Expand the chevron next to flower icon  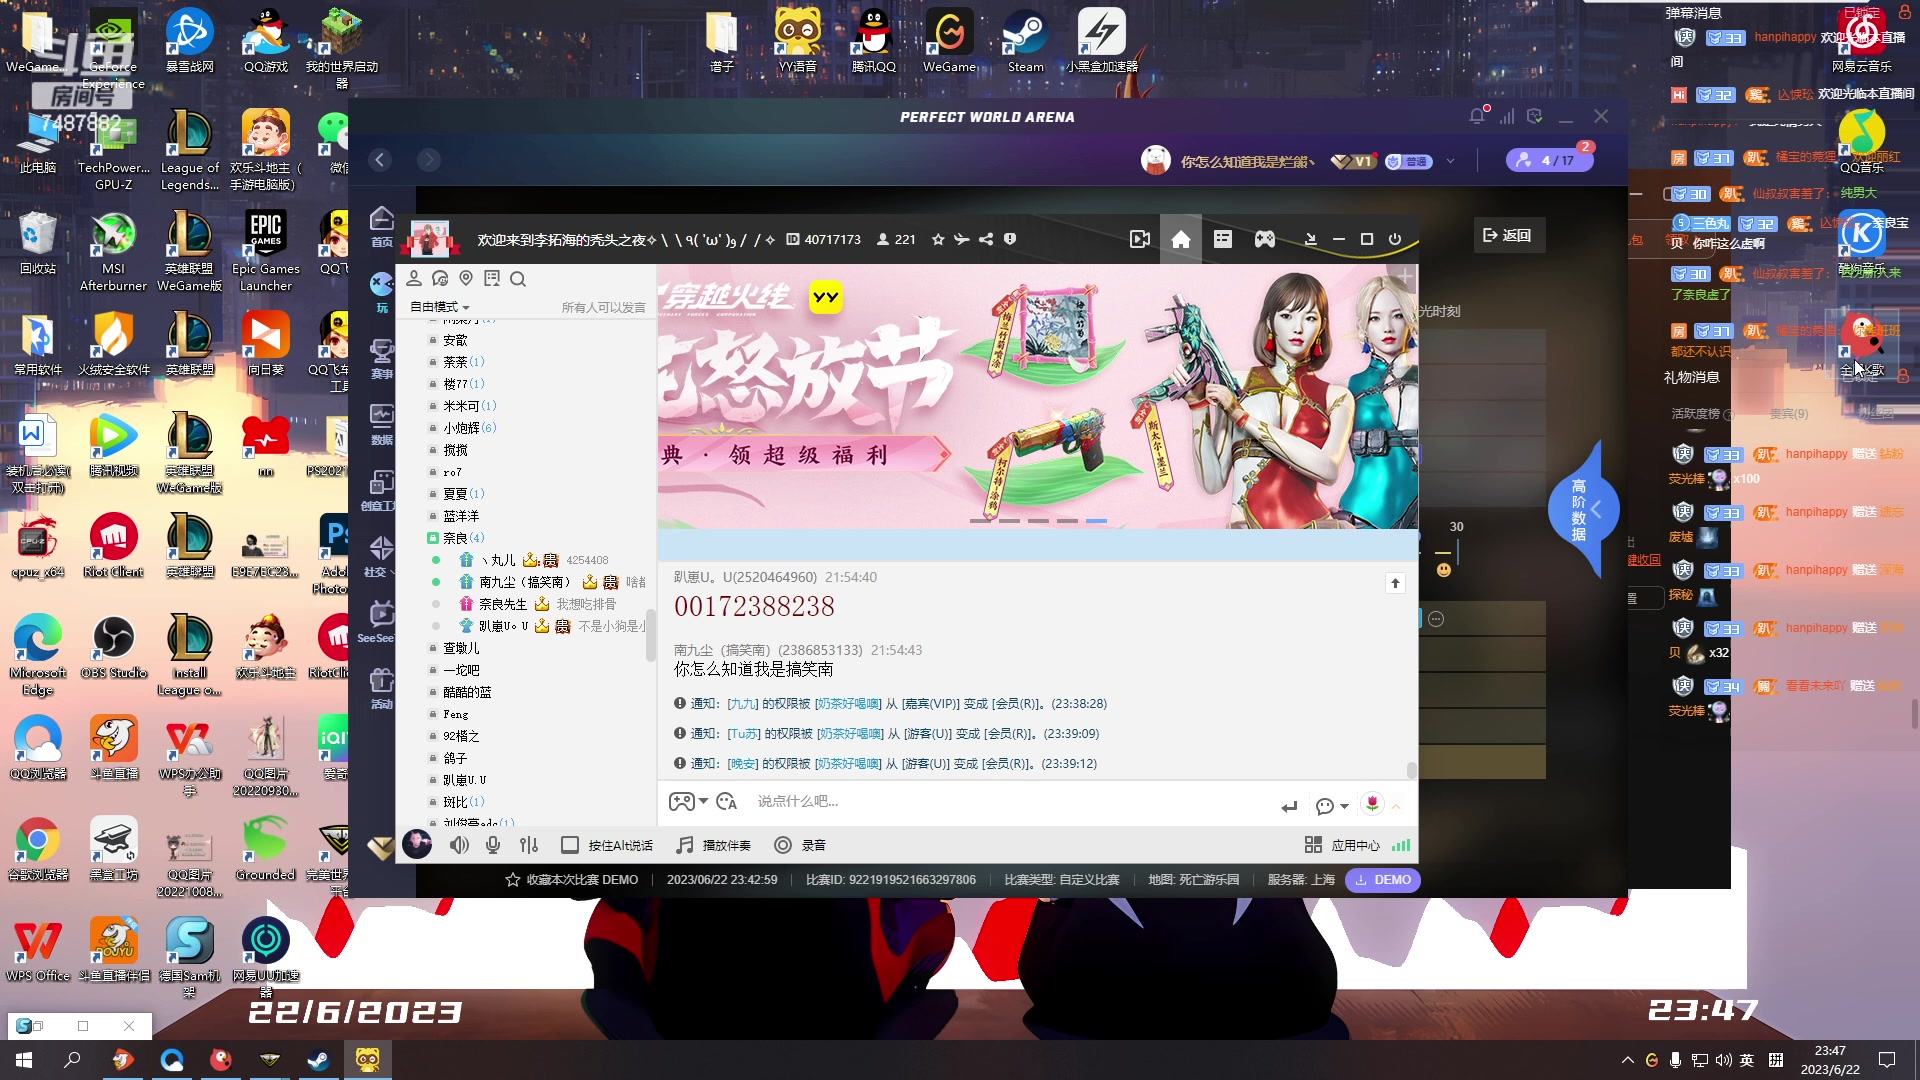tap(1397, 806)
